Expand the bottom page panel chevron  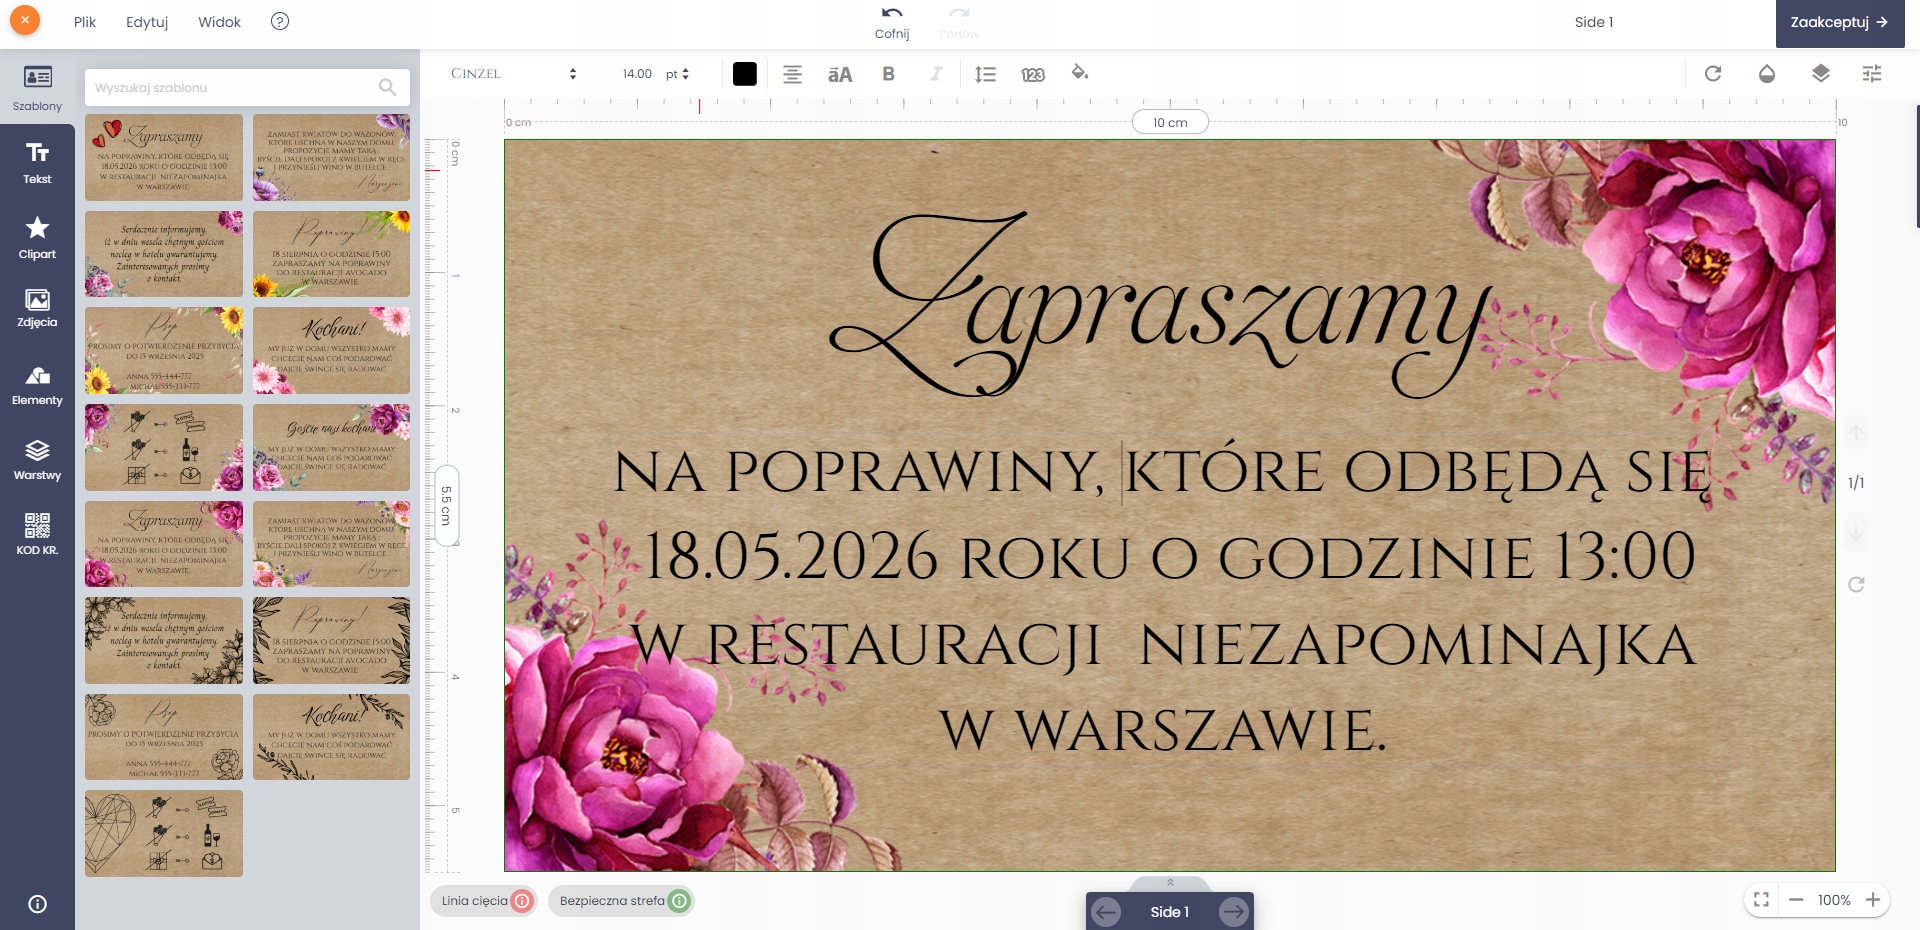click(x=1170, y=882)
